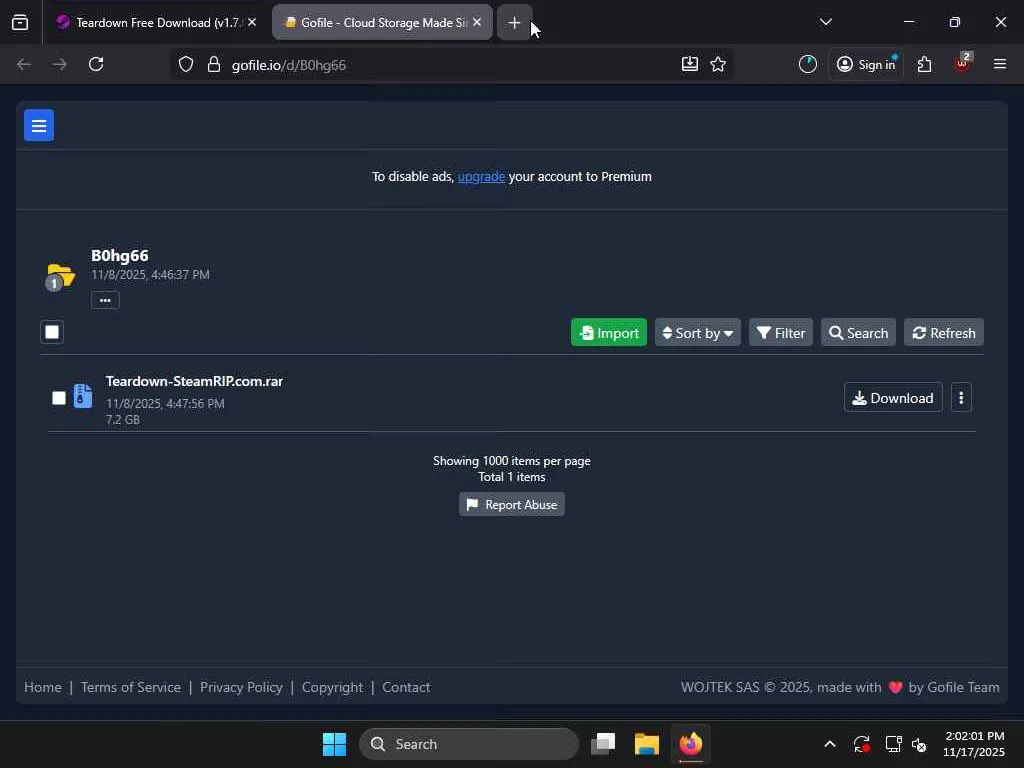The image size is (1024, 768).
Task: Click the display/network tray icon
Action: pyautogui.click(x=893, y=744)
